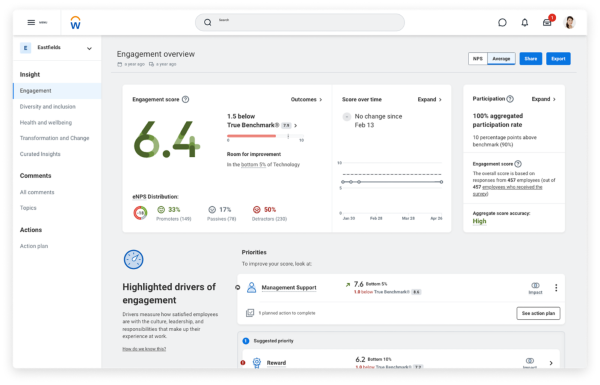Click the user profile avatar
The width and height of the screenshot is (600, 385).
coord(570,23)
